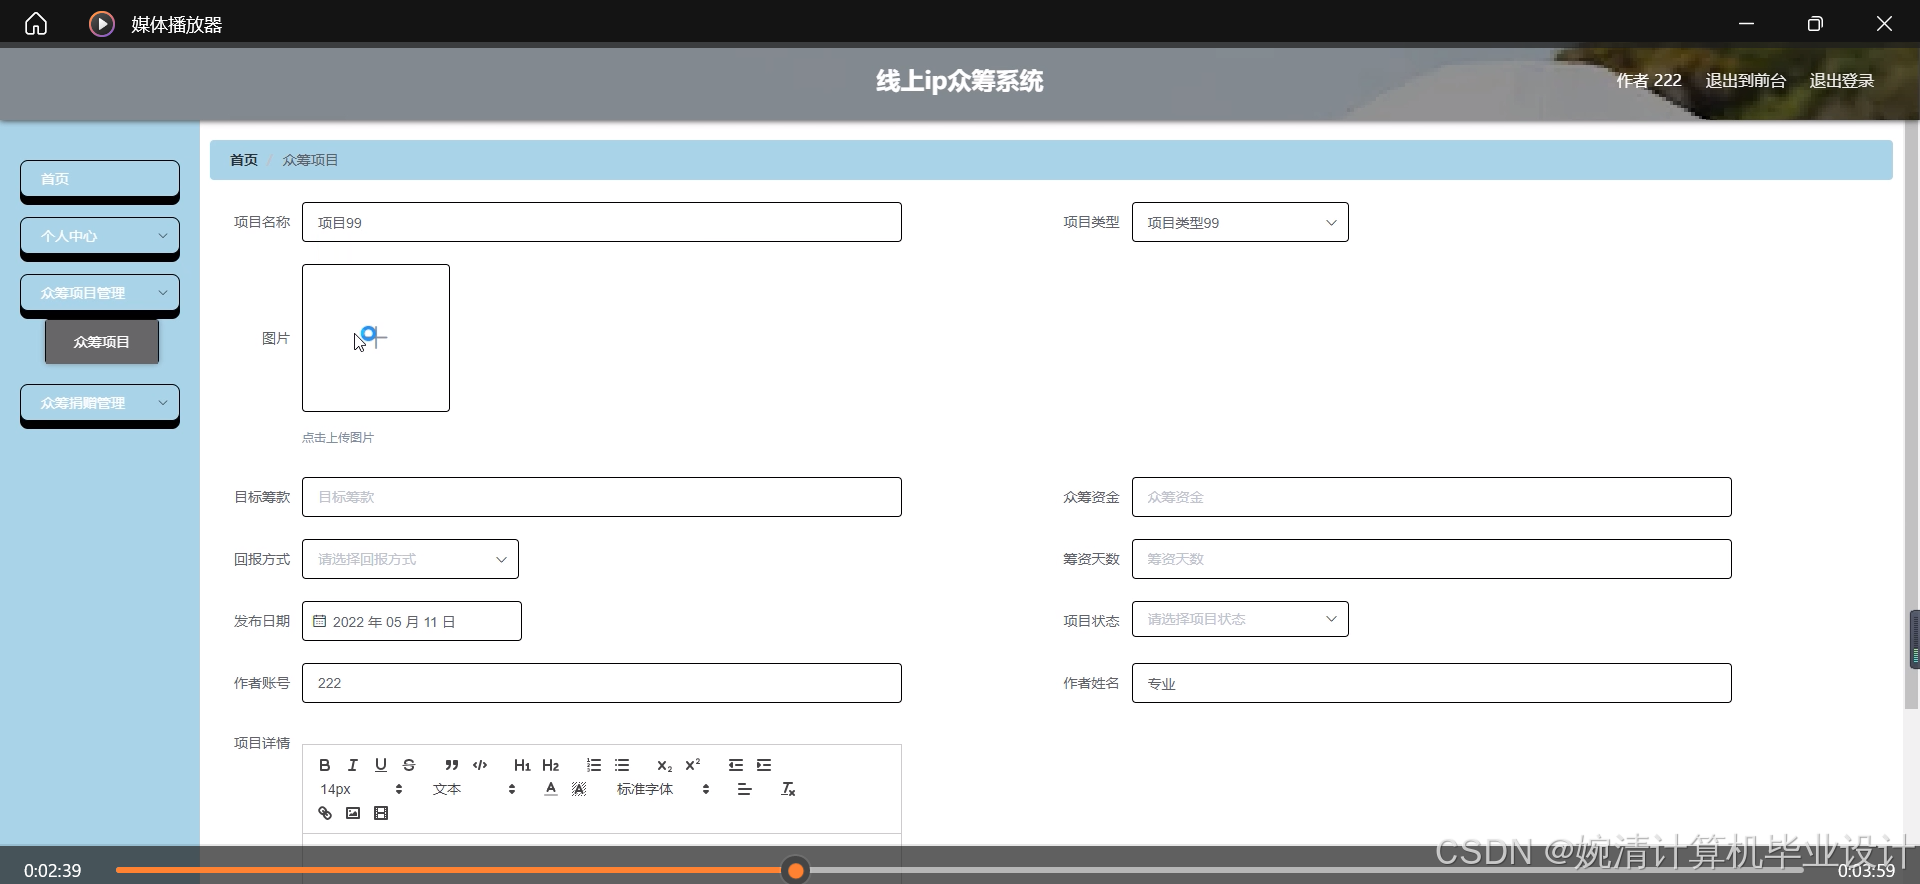Click the 线上ip众筹系统 title
Viewport: 1920px width, 884px height.
click(x=959, y=81)
